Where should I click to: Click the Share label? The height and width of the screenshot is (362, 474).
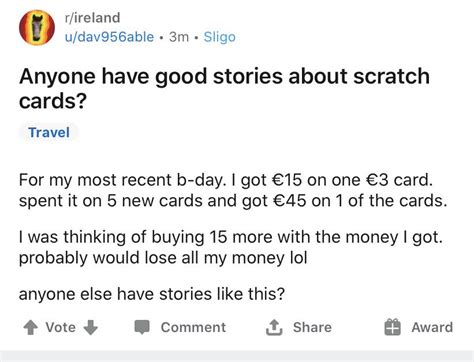pyautogui.click(x=312, y=327)
